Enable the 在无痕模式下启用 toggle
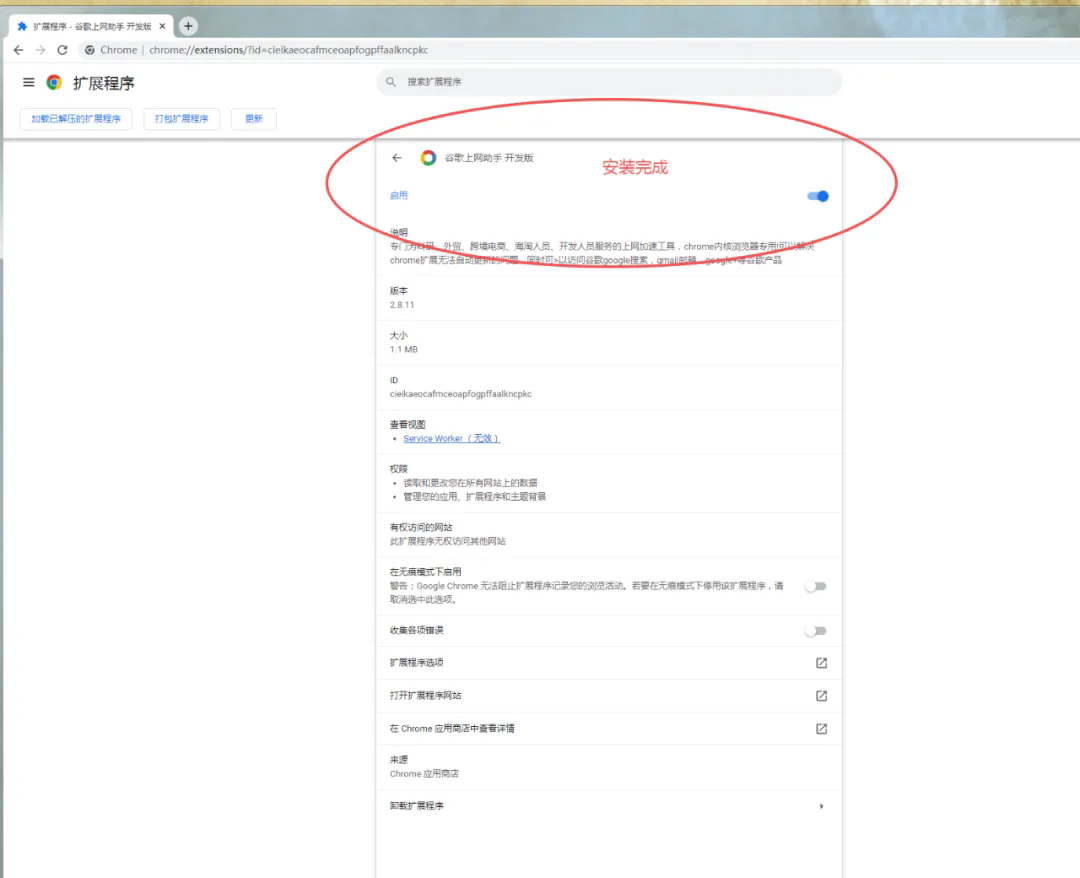This screenshot has width=1080, height=878. 816,586
